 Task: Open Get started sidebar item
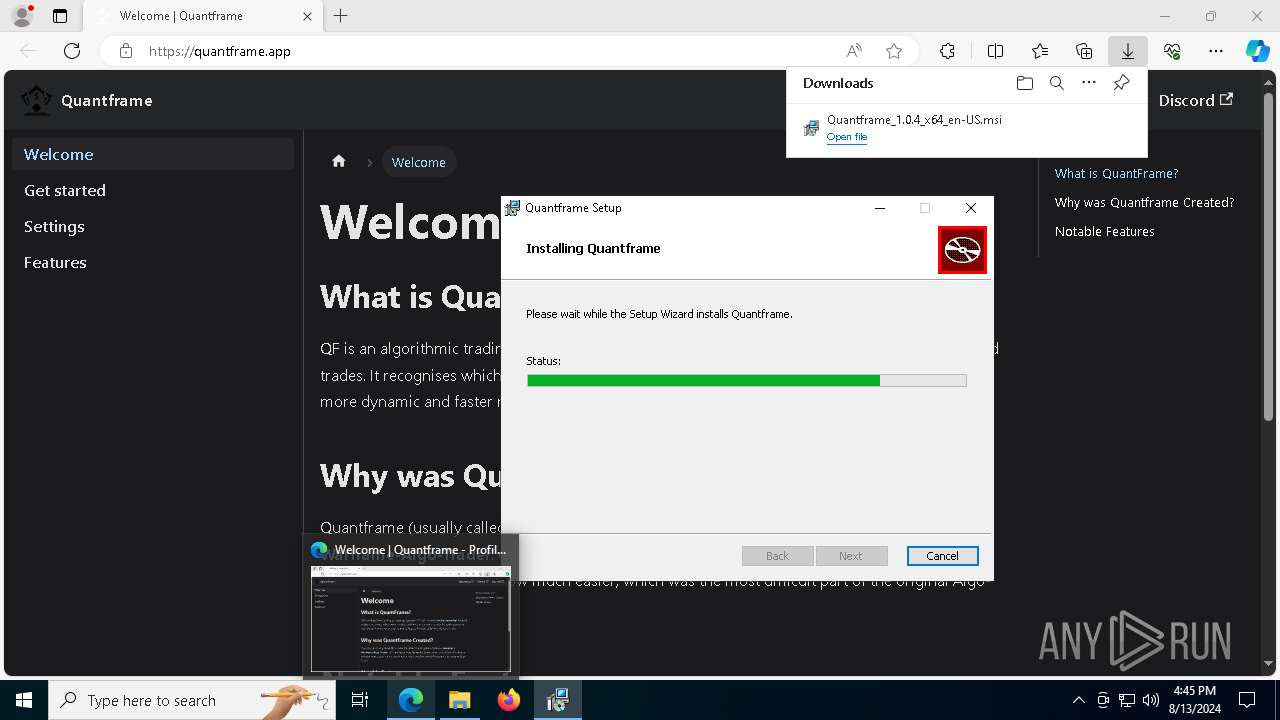coord(153,190)
